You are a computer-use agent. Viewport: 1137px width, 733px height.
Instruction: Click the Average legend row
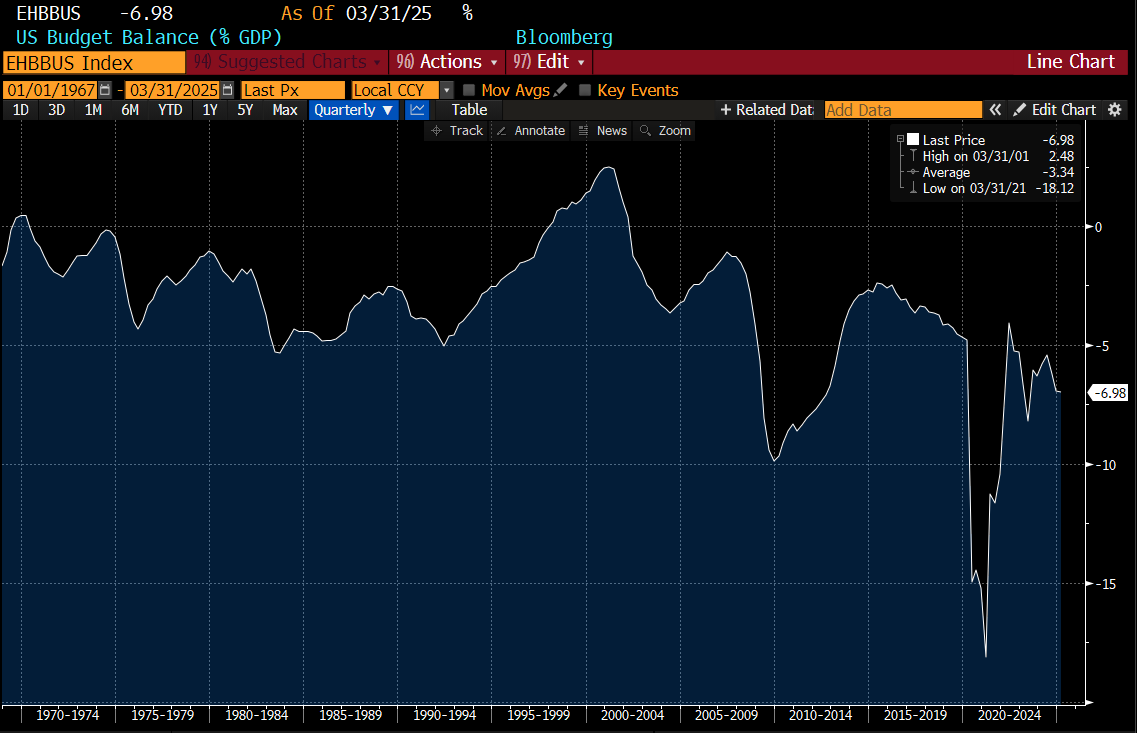(x=991, y=172)
